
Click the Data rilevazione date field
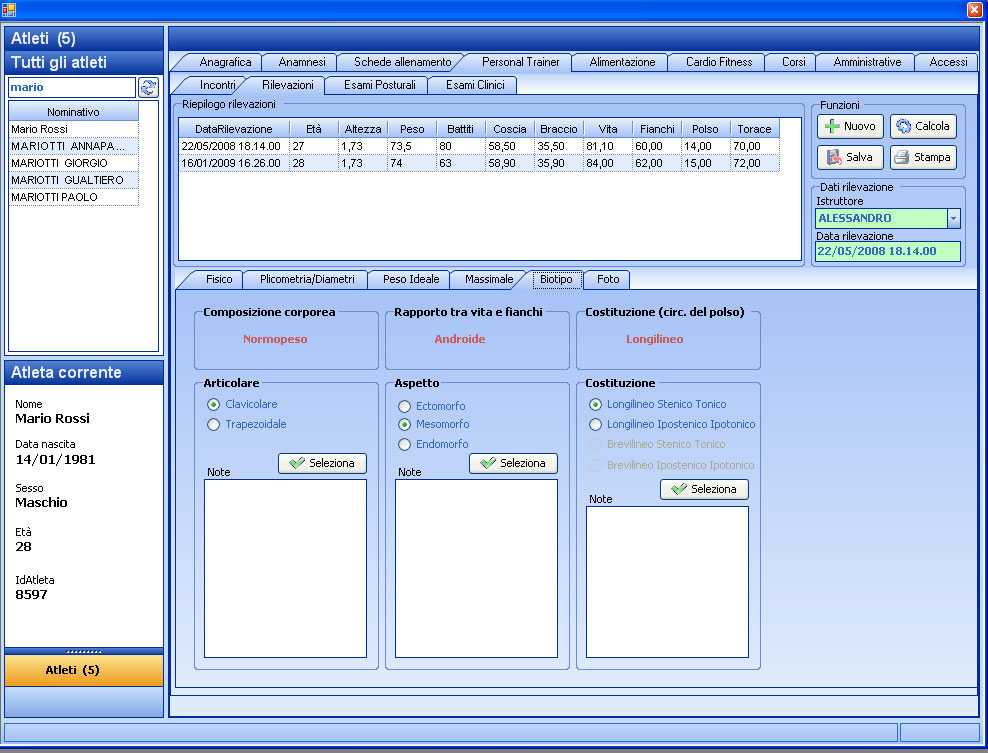tap(887, 251)
